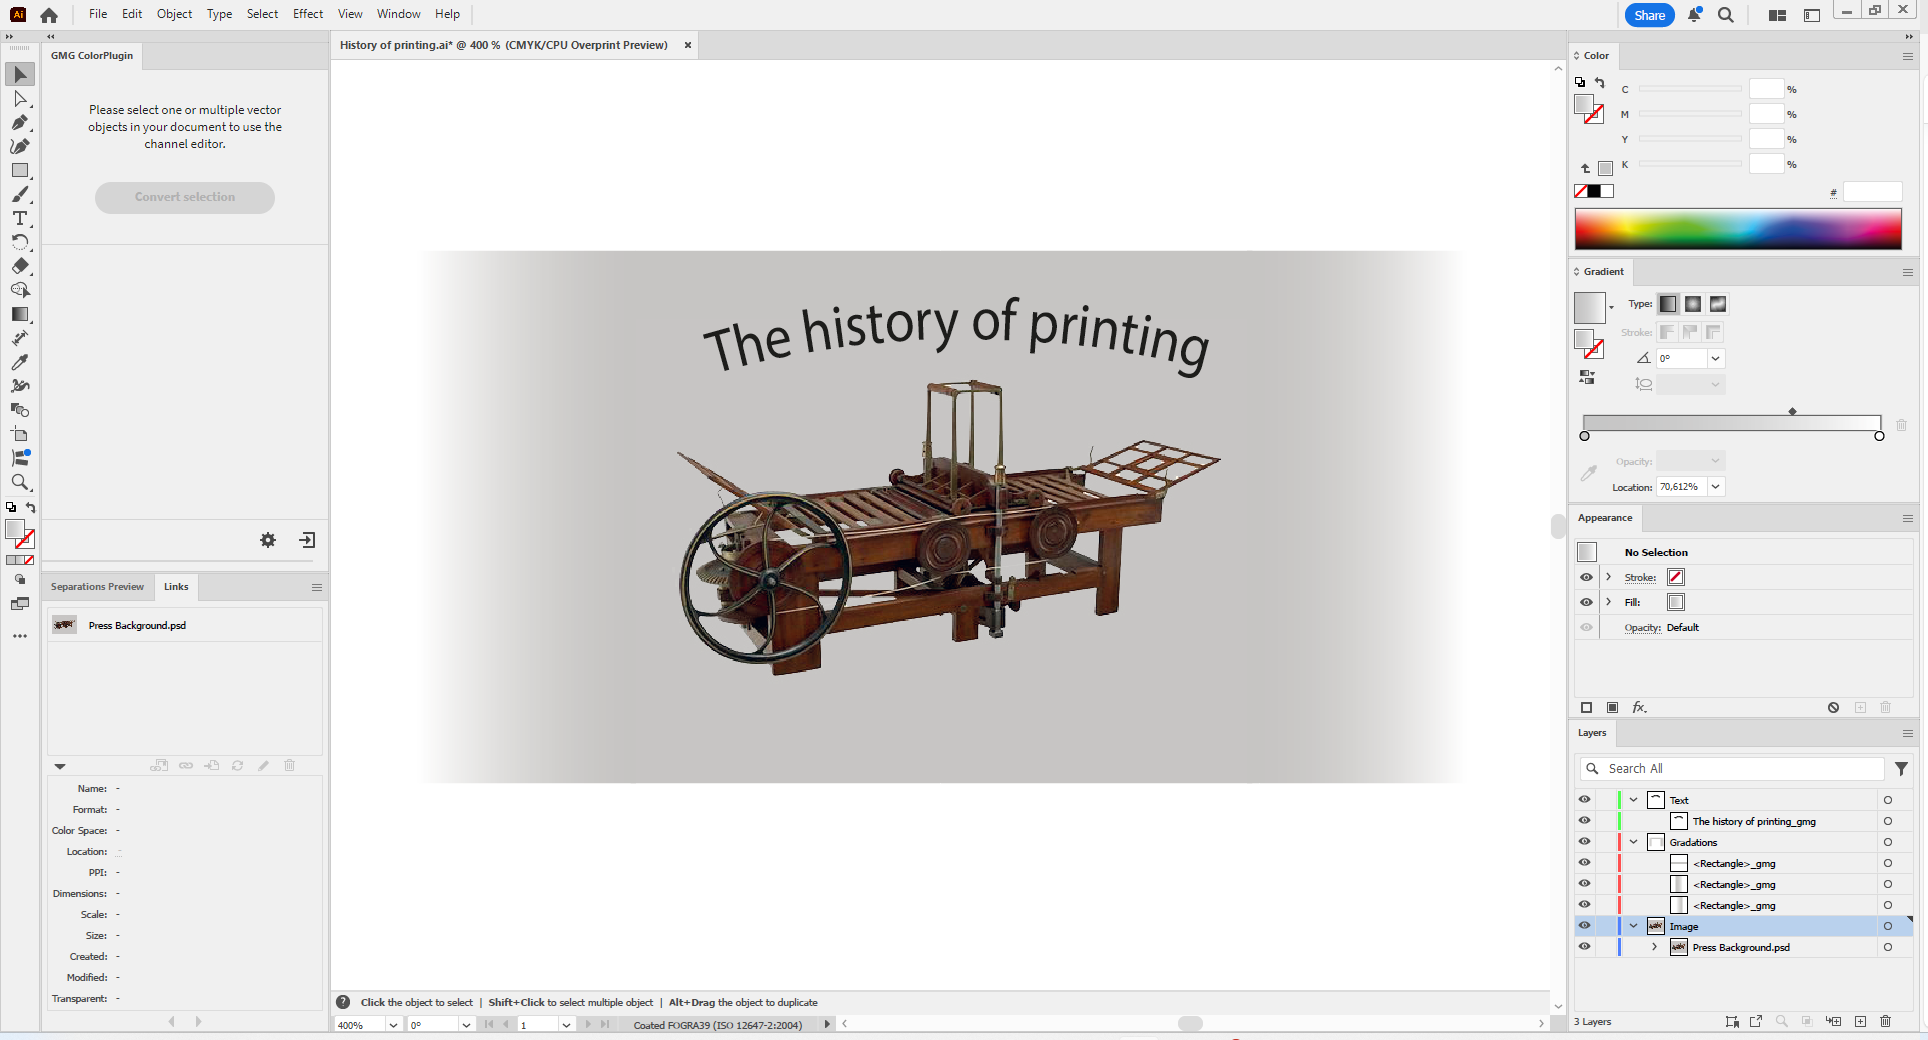Viewport: 1928px width, 1040px height.
Task: Collapse the Gradations layer group
Action: (x=1634, y=842)
